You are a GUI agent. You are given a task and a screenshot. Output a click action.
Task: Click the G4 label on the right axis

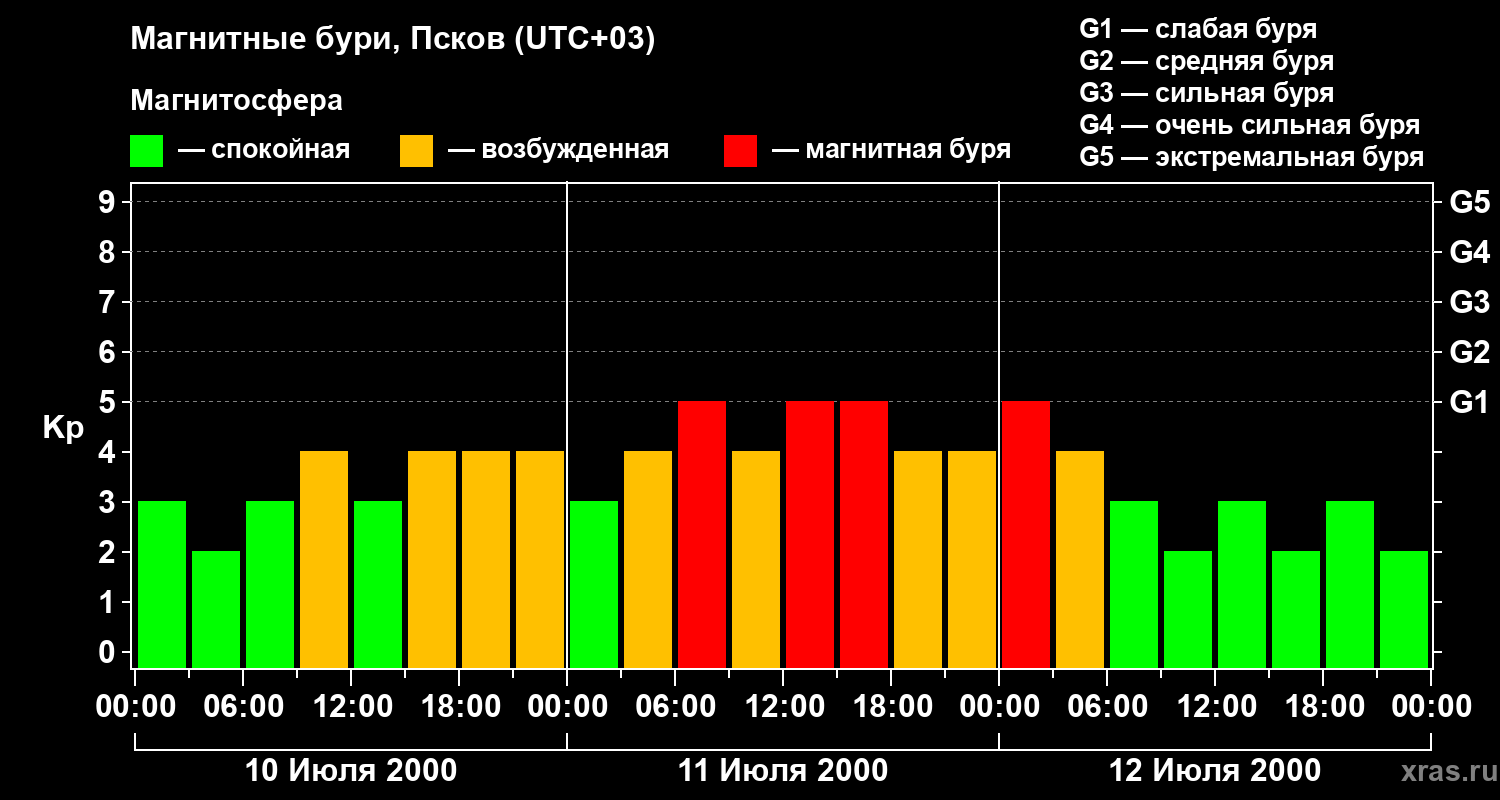pos(1470,252)
